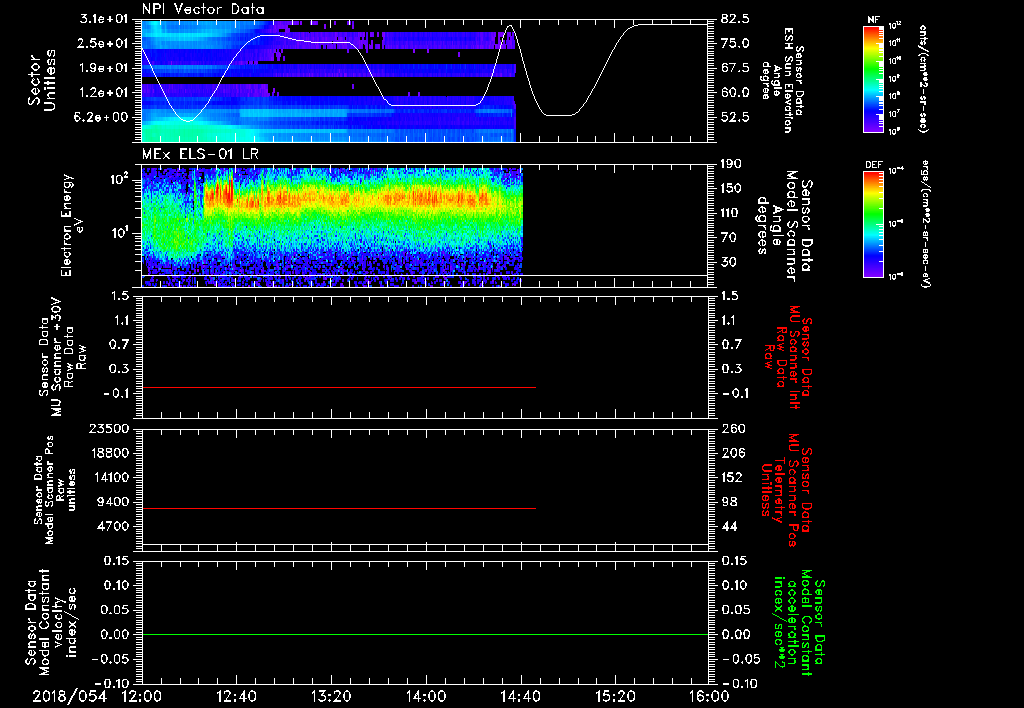Image resolution: width=1024 pixels, height=708 pixels.
Task: Click the 14100 scanner position tick value
Action: 109,477
